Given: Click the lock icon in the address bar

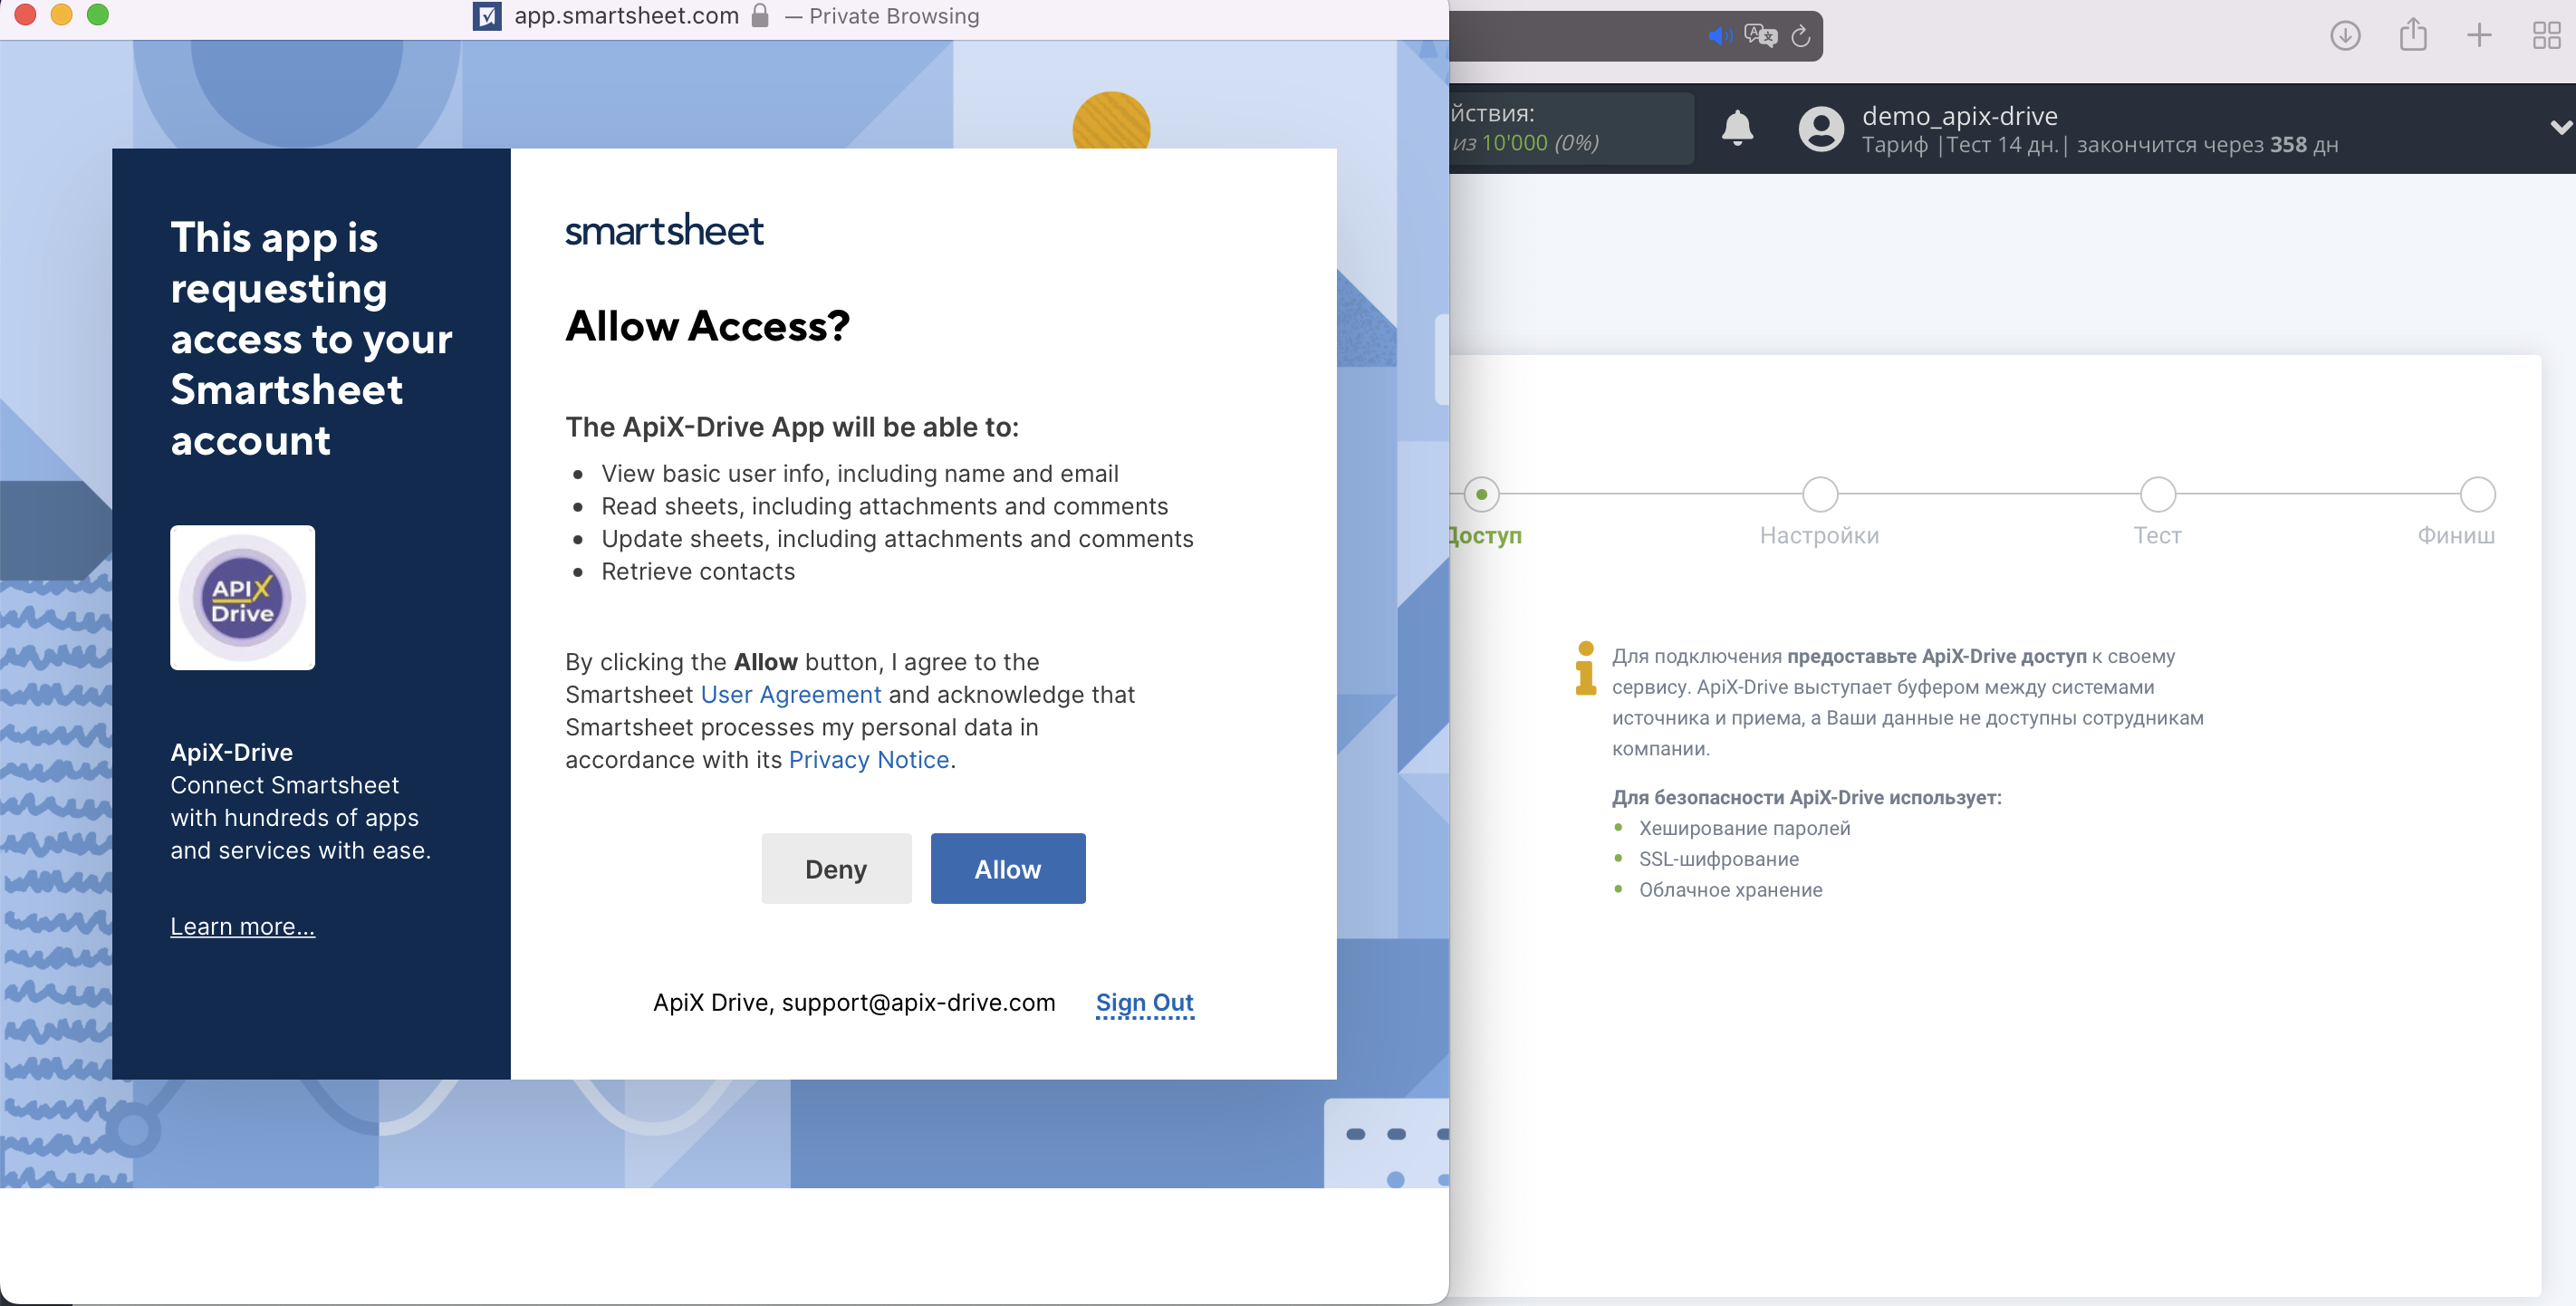Looking at the screenshot, I should coord(760,15).
